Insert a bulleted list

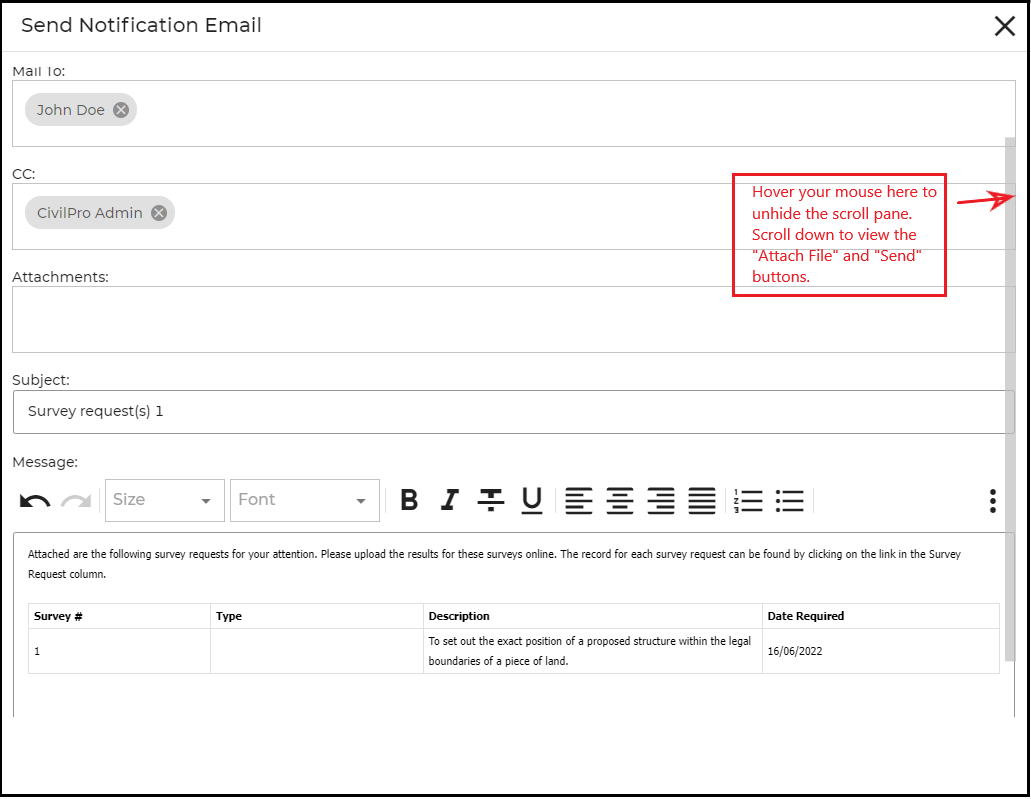(790, 500)
